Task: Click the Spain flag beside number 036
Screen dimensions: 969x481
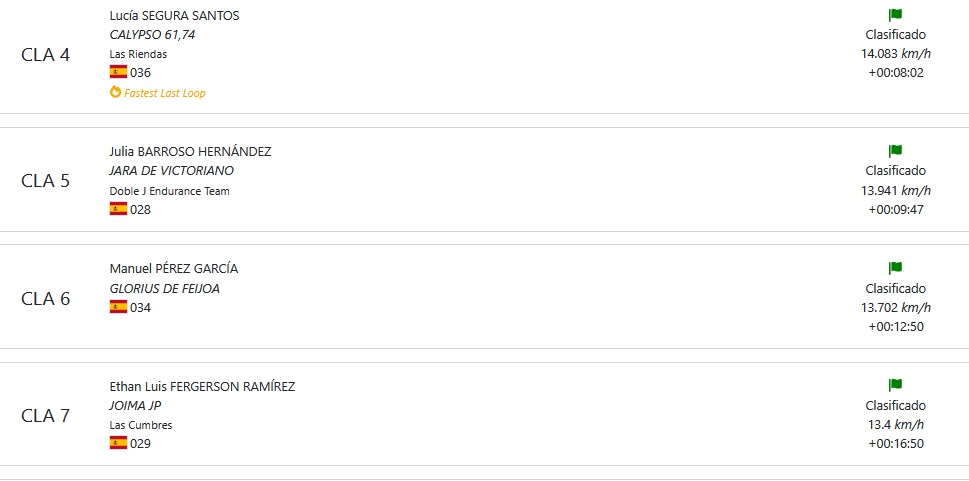Action: tap(118, 72)
